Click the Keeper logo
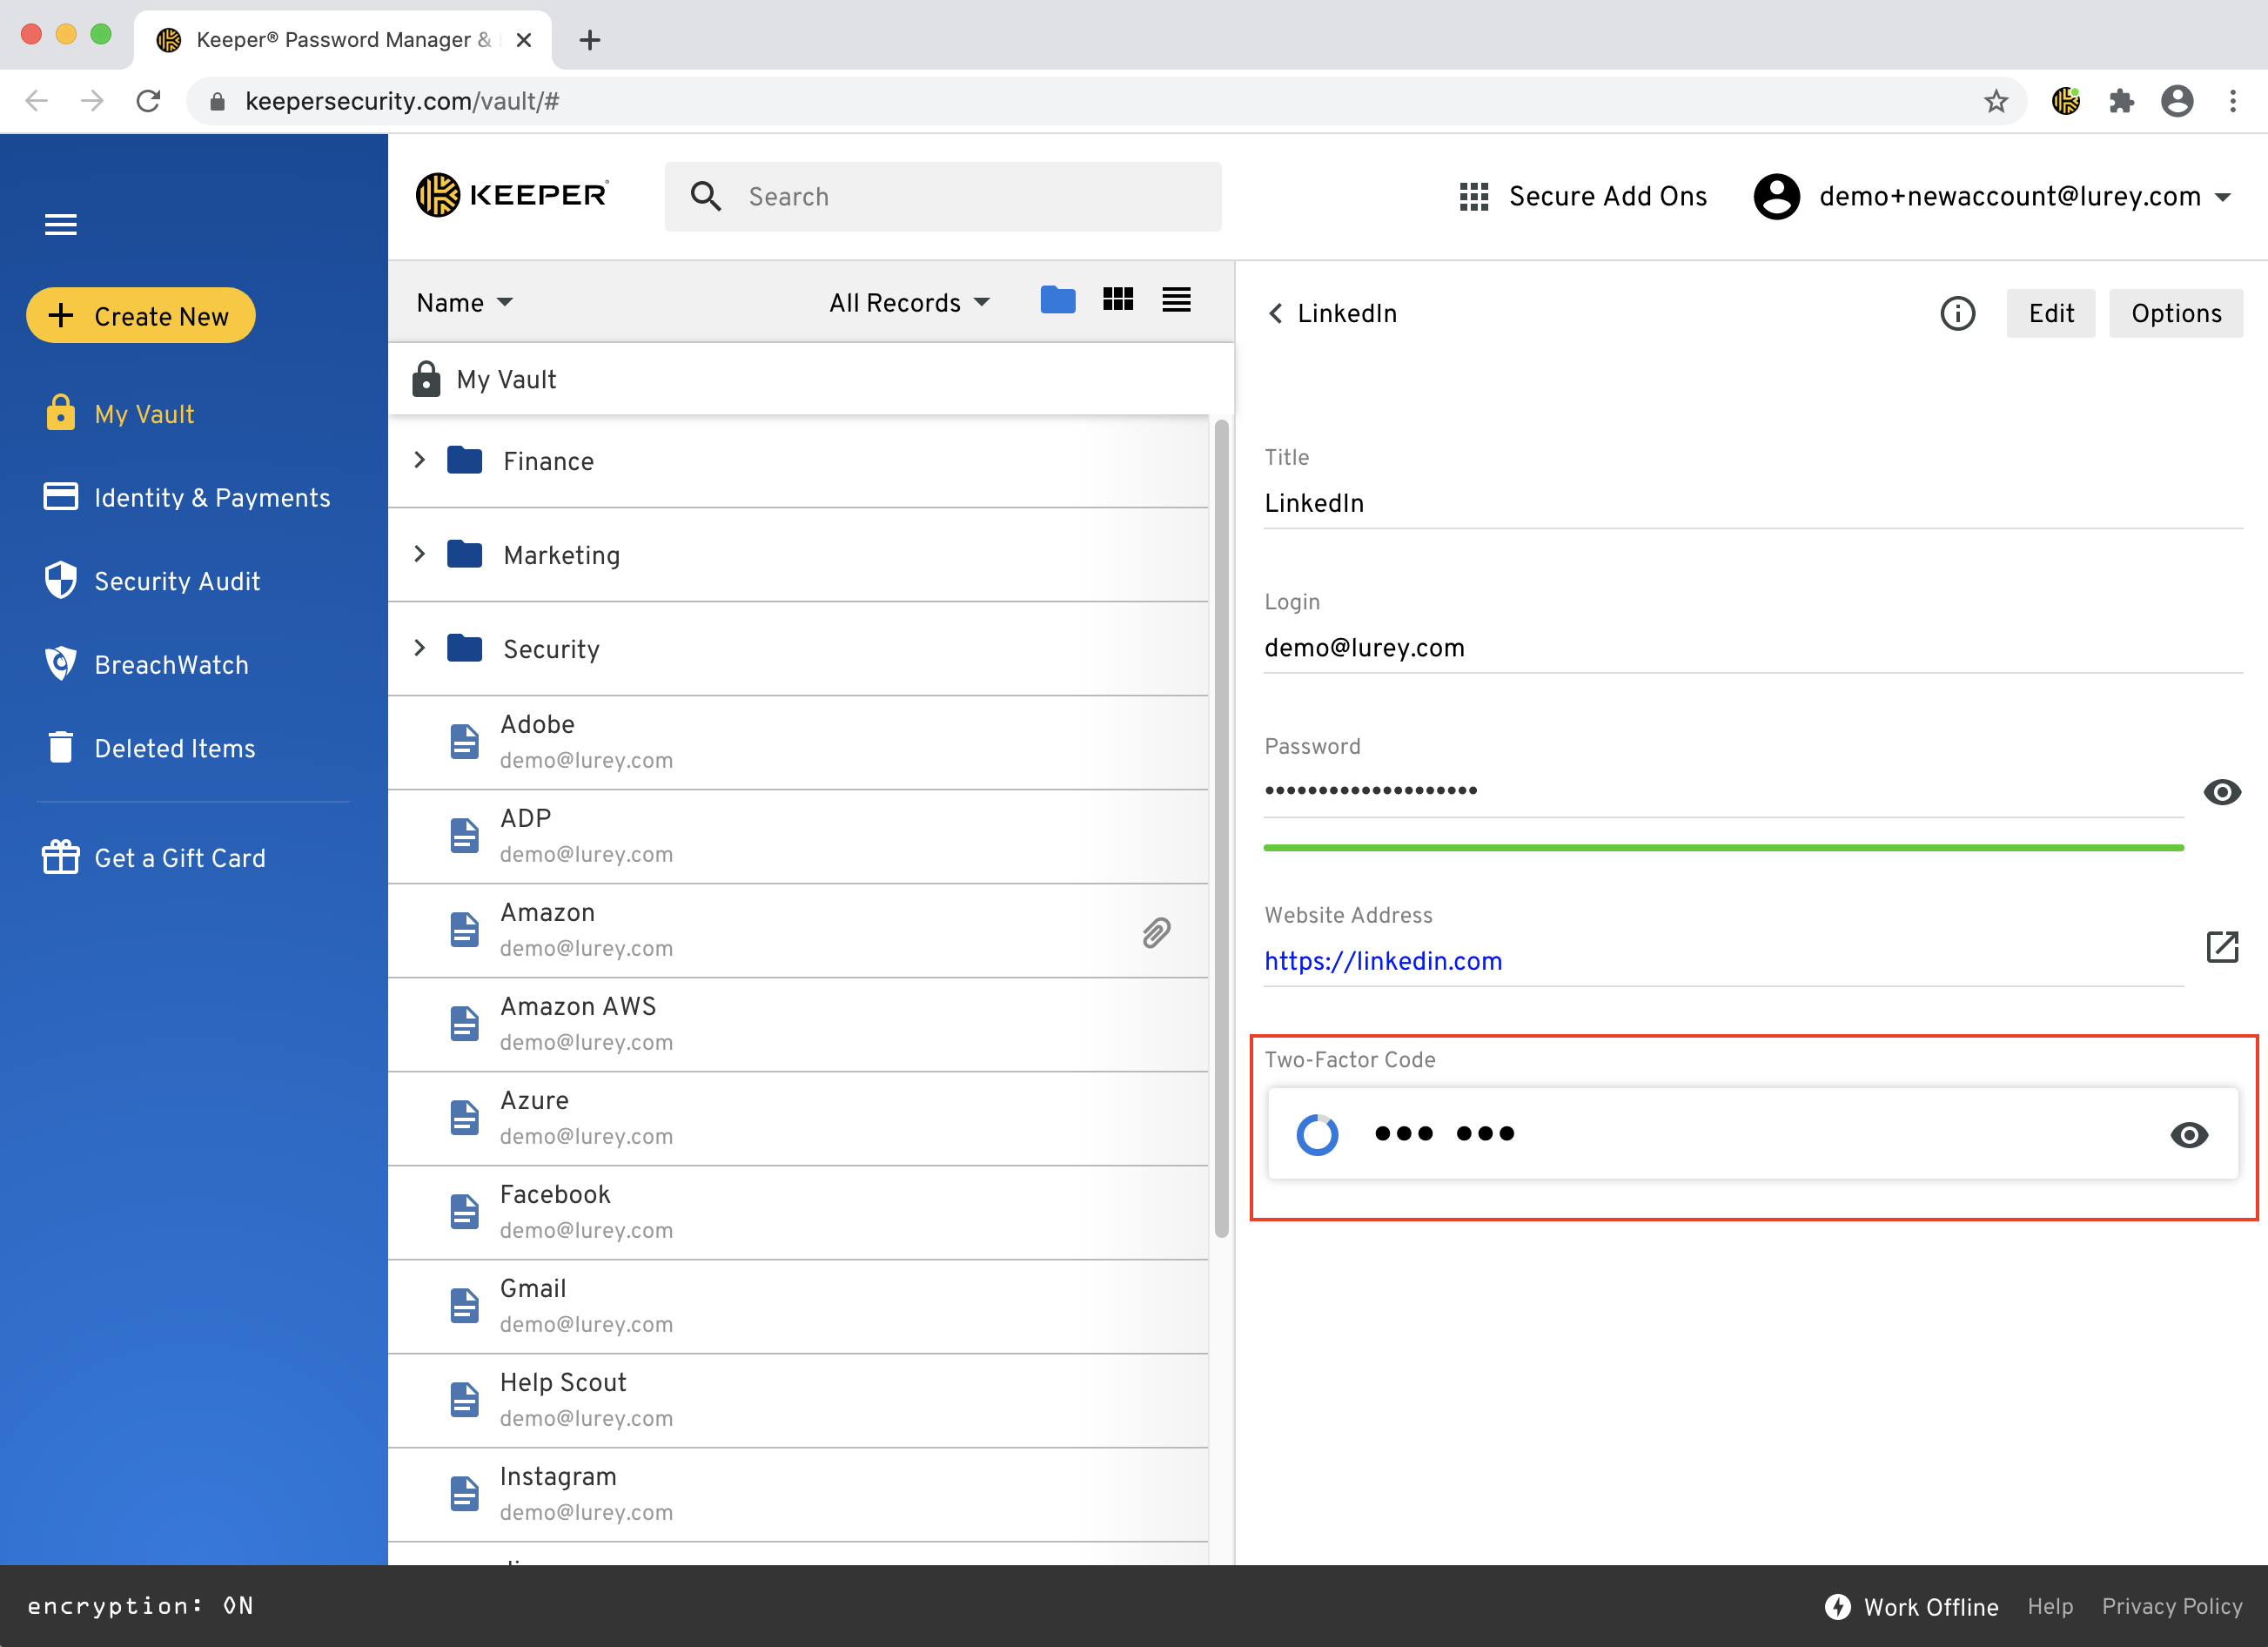 click(512, 195)
